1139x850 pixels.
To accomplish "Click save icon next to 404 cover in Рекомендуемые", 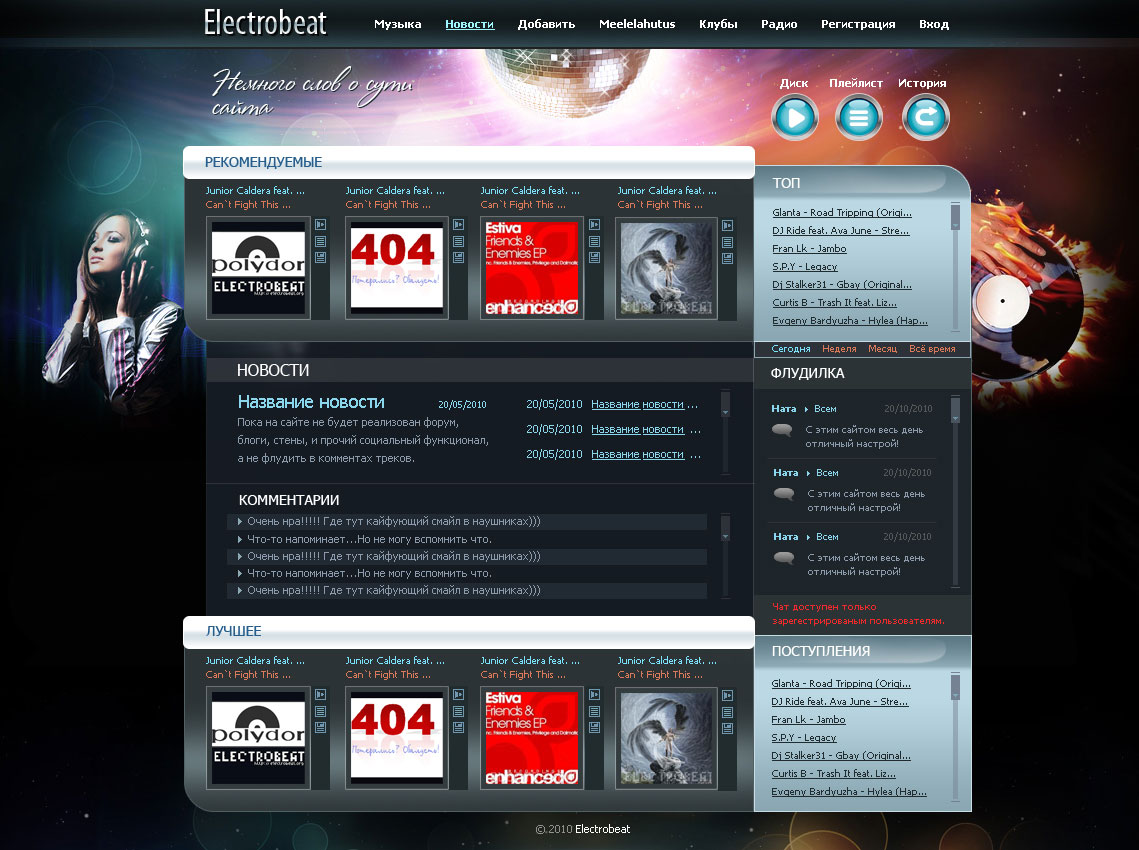I will pyautogui.click(x=458, y=257).
